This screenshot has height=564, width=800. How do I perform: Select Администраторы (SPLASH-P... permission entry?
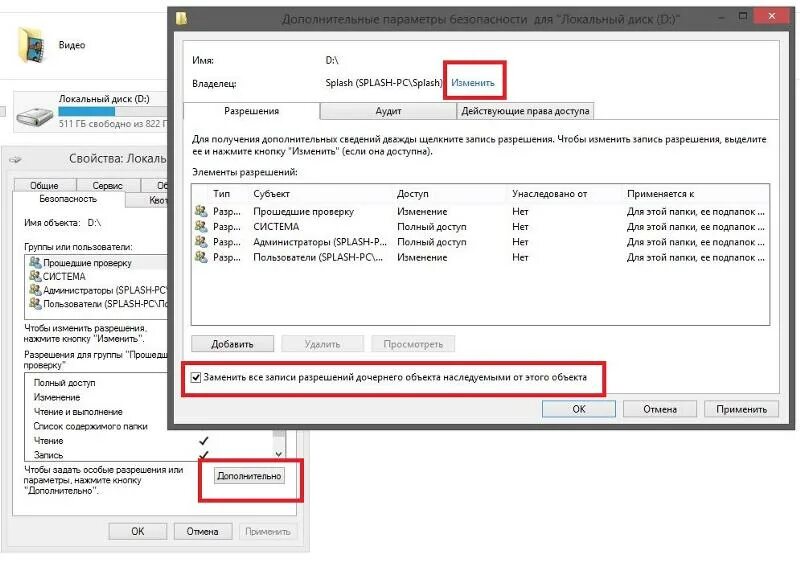(480, 242)
